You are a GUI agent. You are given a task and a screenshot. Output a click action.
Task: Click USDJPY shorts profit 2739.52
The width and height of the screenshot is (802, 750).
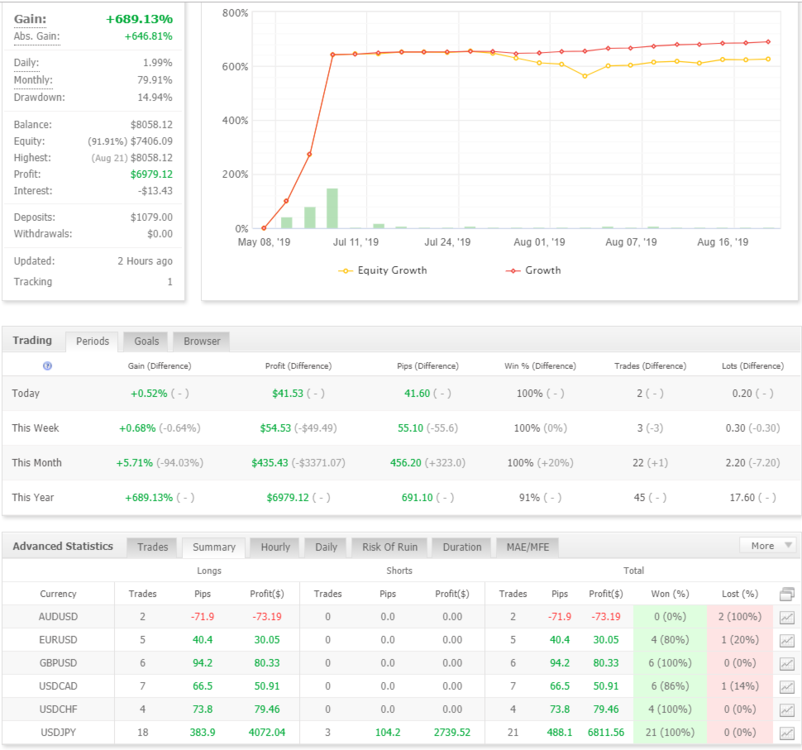point(452,733)
